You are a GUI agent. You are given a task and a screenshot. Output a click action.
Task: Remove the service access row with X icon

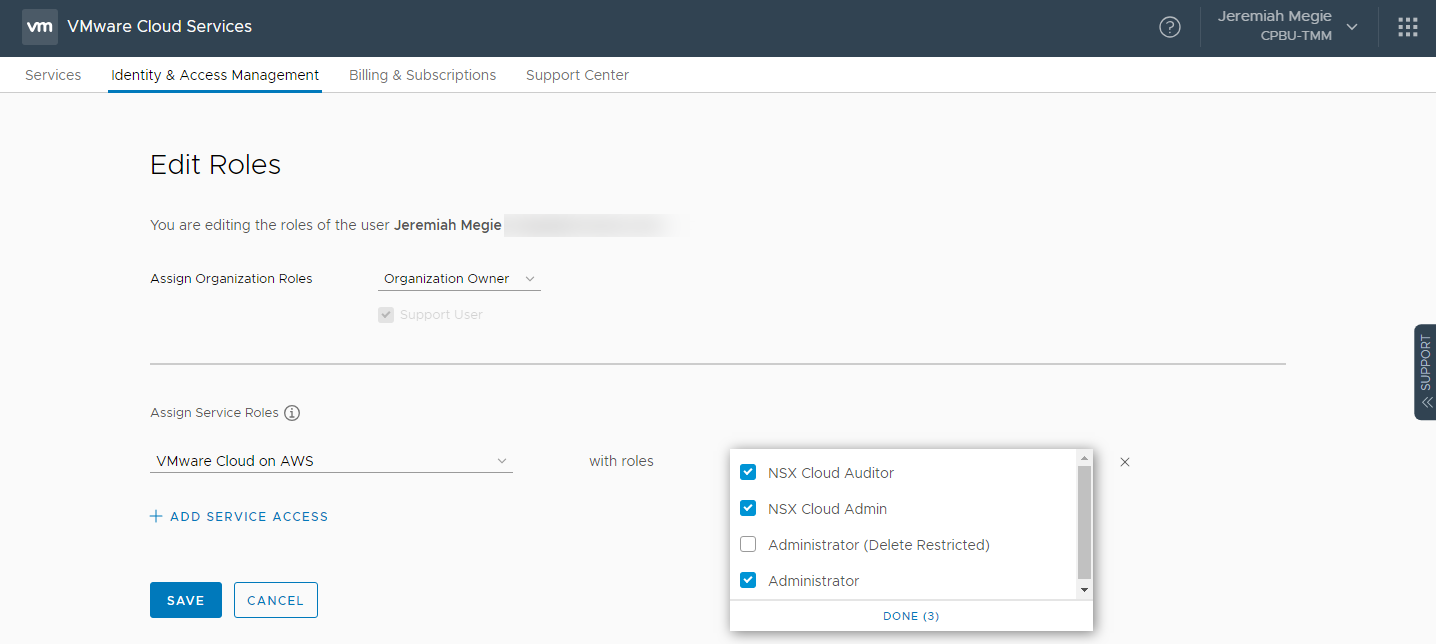1125,462
